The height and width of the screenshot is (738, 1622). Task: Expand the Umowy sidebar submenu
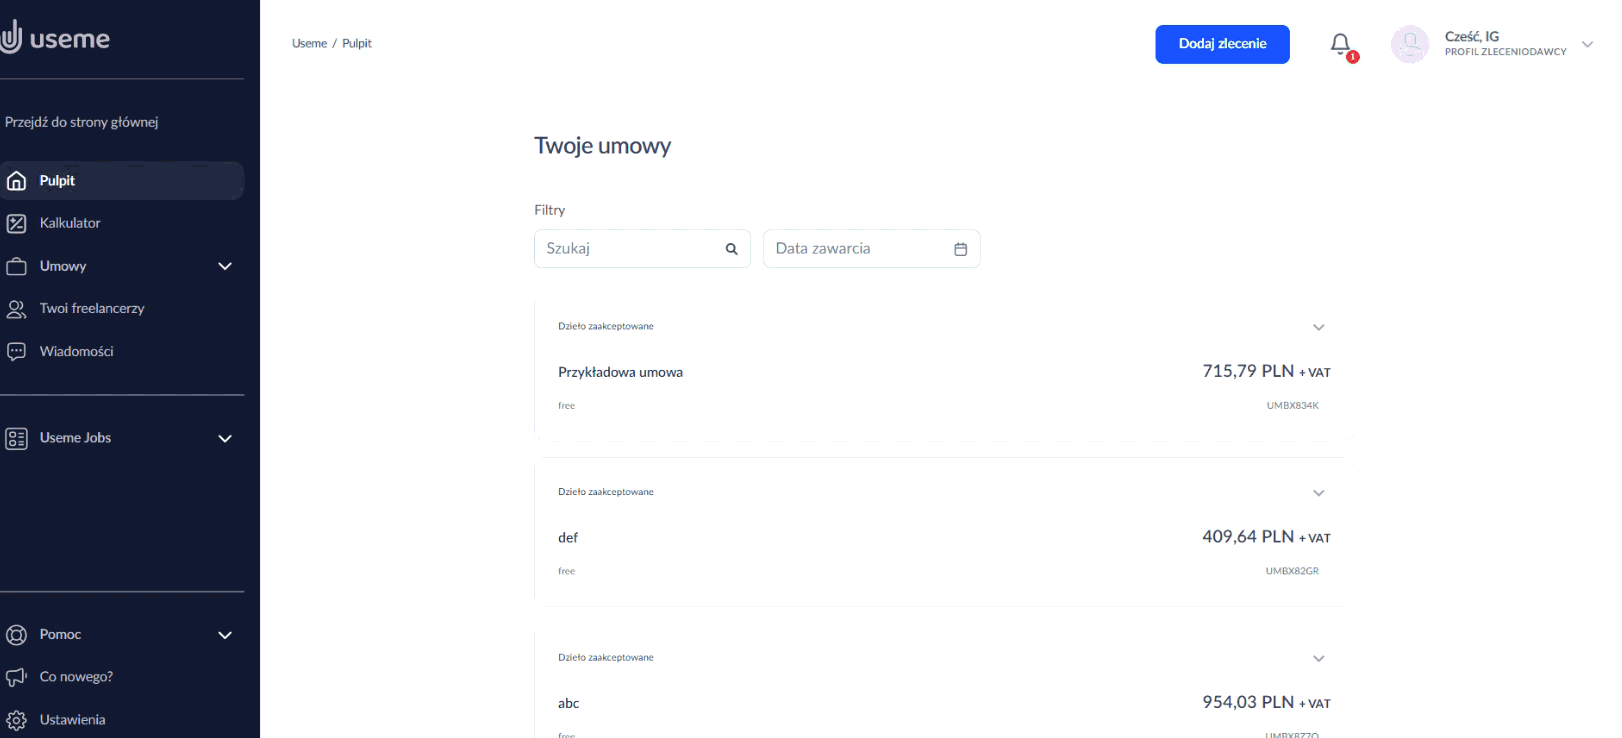tap(225, 266)
